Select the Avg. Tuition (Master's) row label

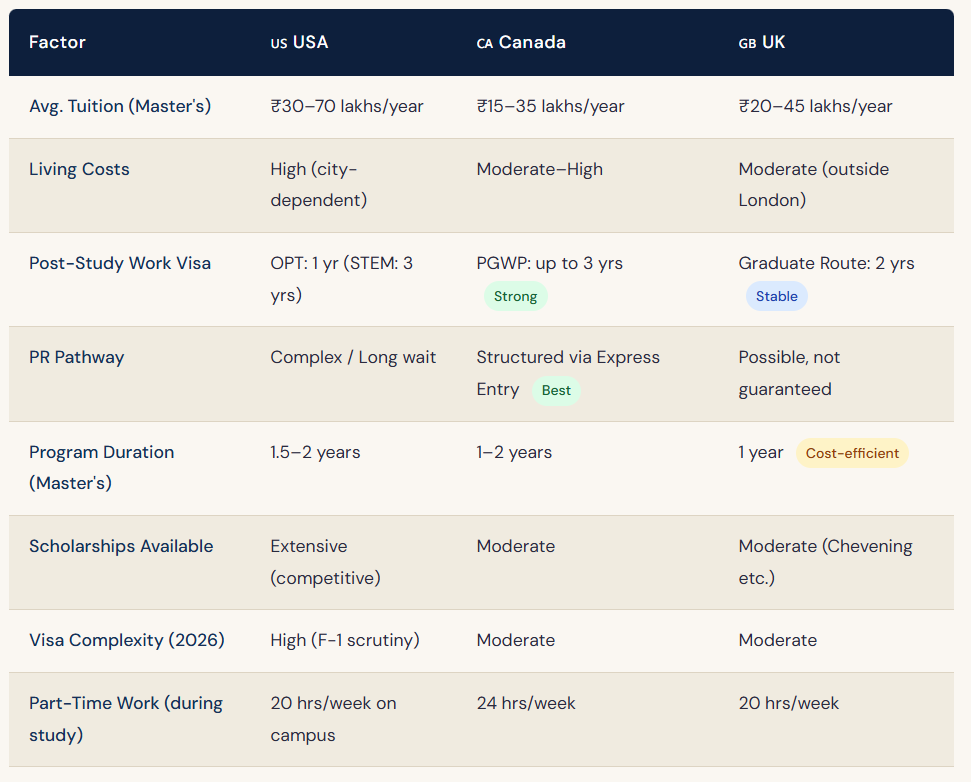coord(120,106)
